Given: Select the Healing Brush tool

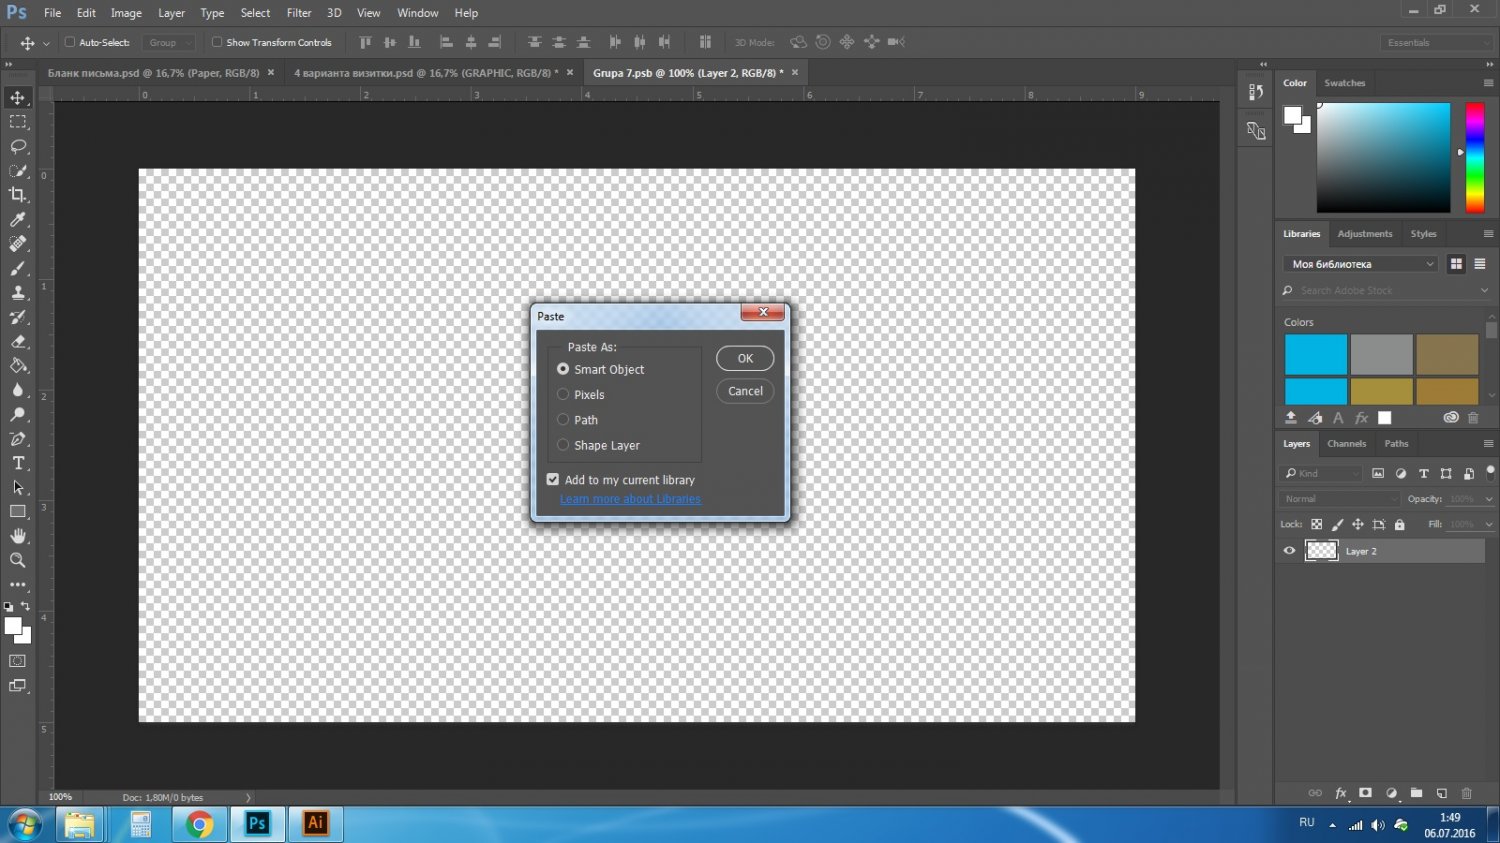Looking at the screenshot, I should click(x=18, y=244).
